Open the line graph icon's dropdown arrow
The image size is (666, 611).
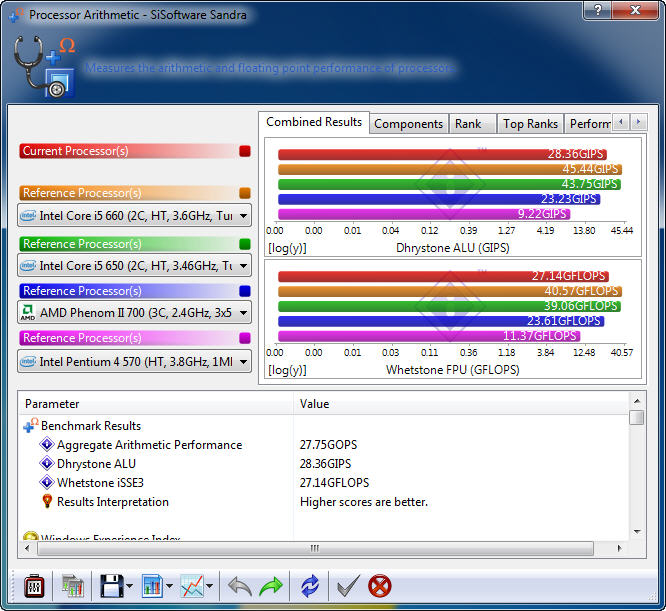click(209, 586)
